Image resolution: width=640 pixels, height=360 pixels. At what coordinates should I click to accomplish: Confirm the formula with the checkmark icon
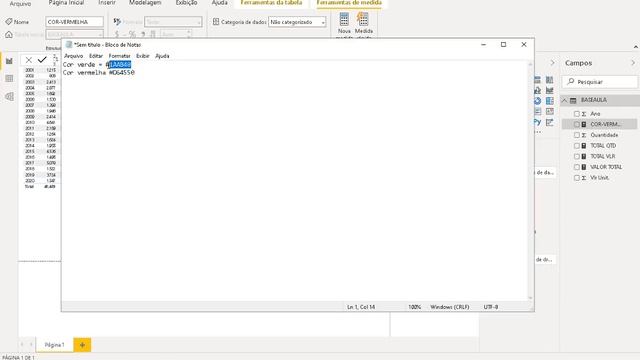click(42, 60)
